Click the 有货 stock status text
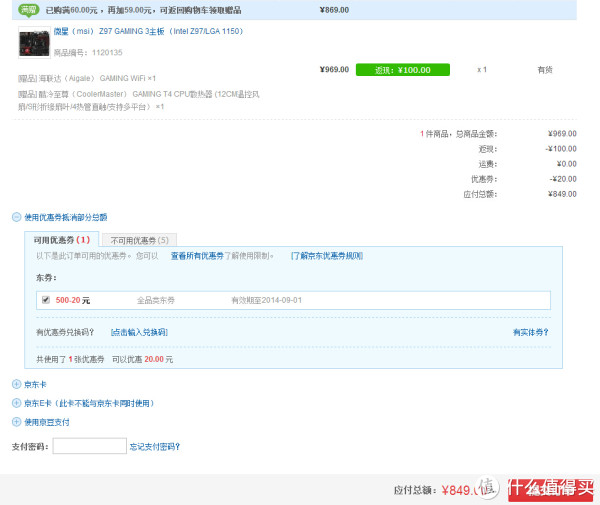This screenshot has width=600, height=505. 545,70
